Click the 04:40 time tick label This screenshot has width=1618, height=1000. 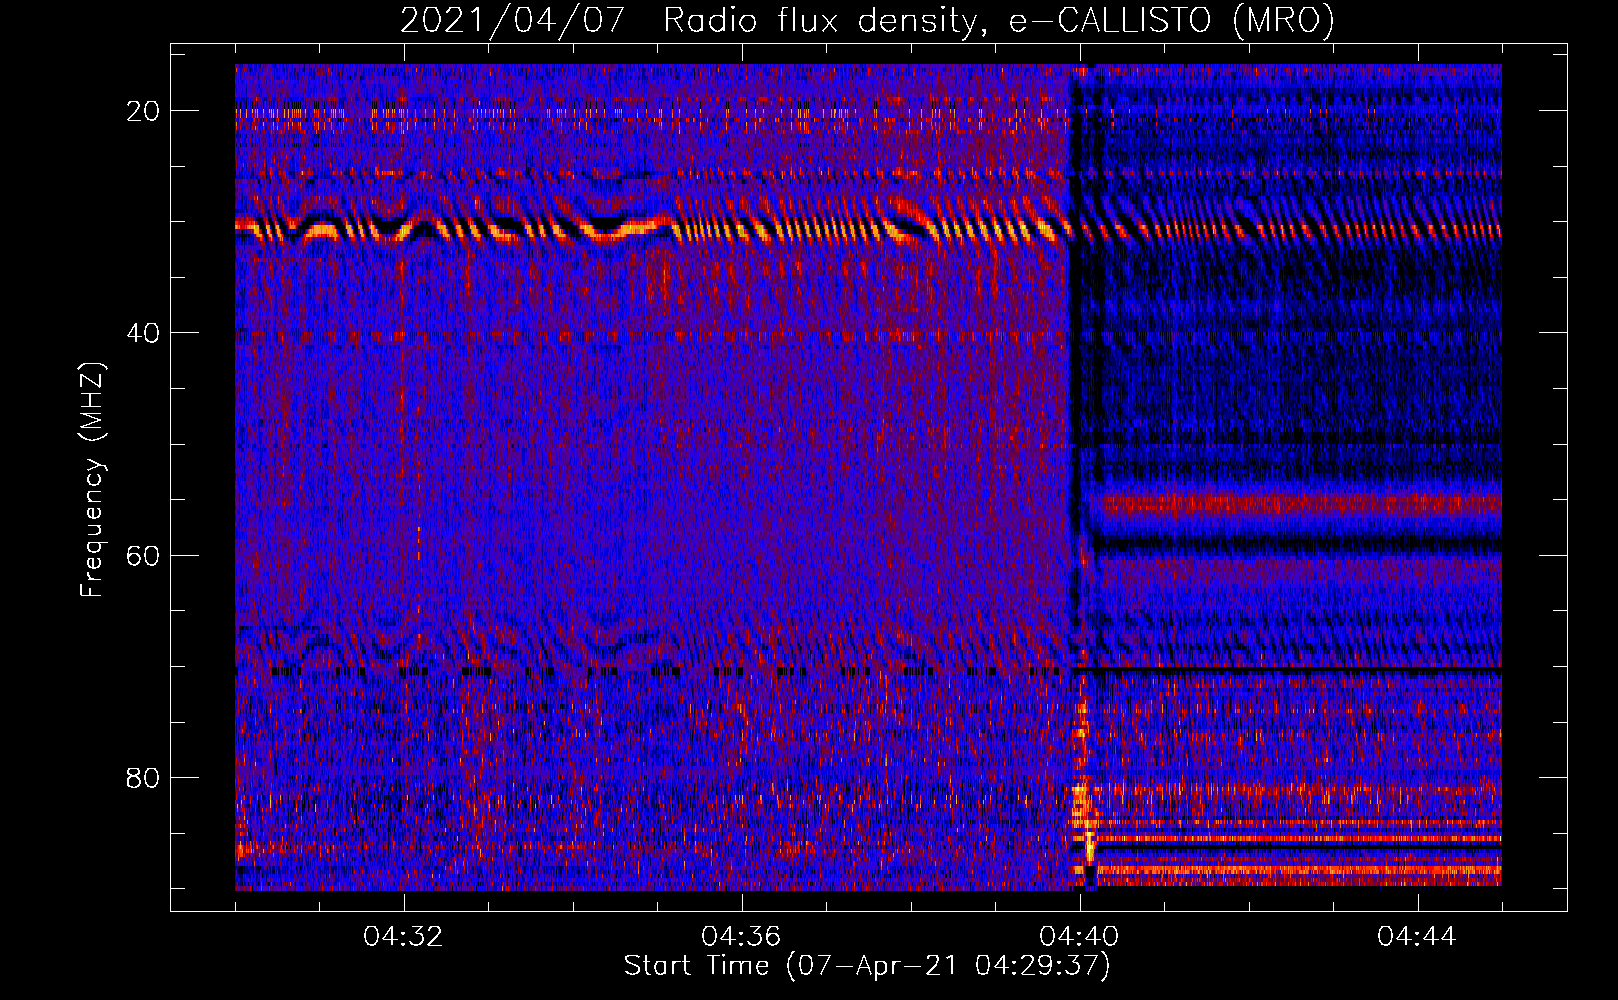click(x=1079, y=937)
